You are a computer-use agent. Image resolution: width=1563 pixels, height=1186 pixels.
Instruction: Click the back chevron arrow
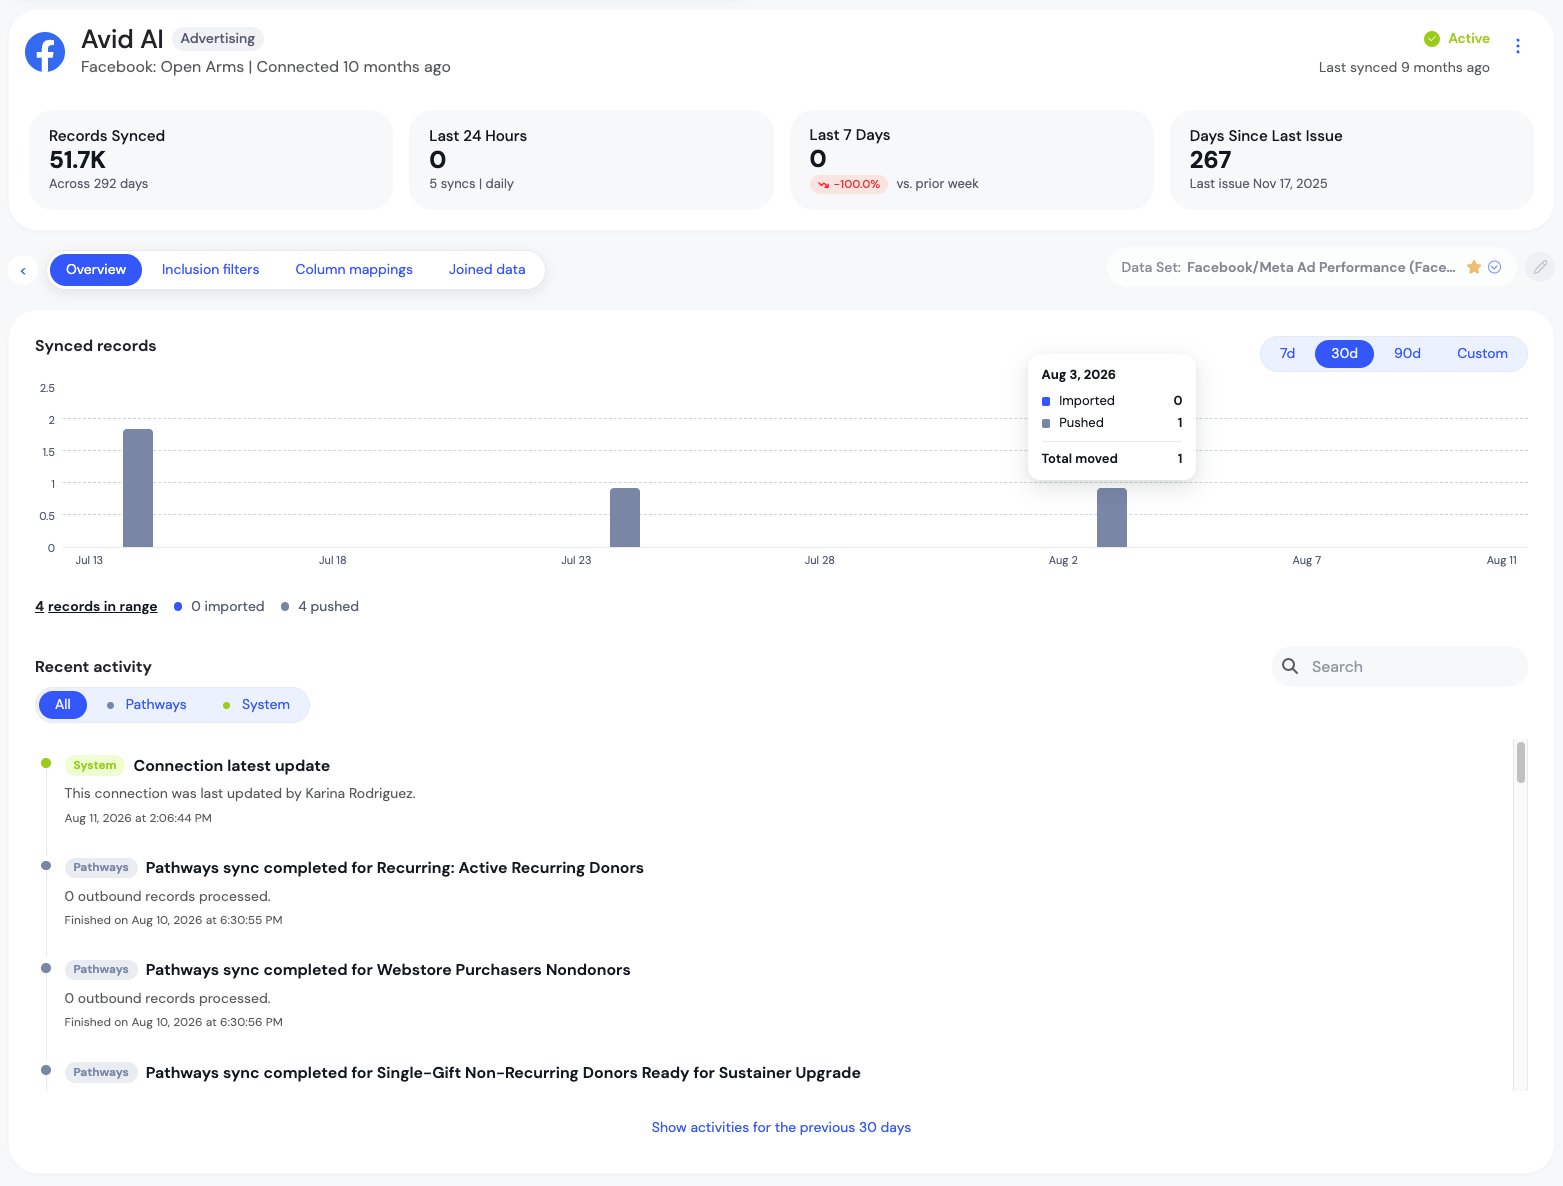coord(23,270)
